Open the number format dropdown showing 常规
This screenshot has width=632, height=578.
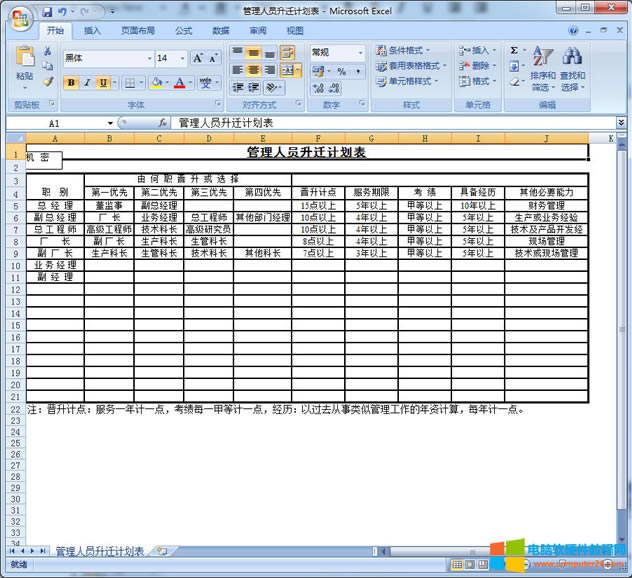[x=359, y=51]
